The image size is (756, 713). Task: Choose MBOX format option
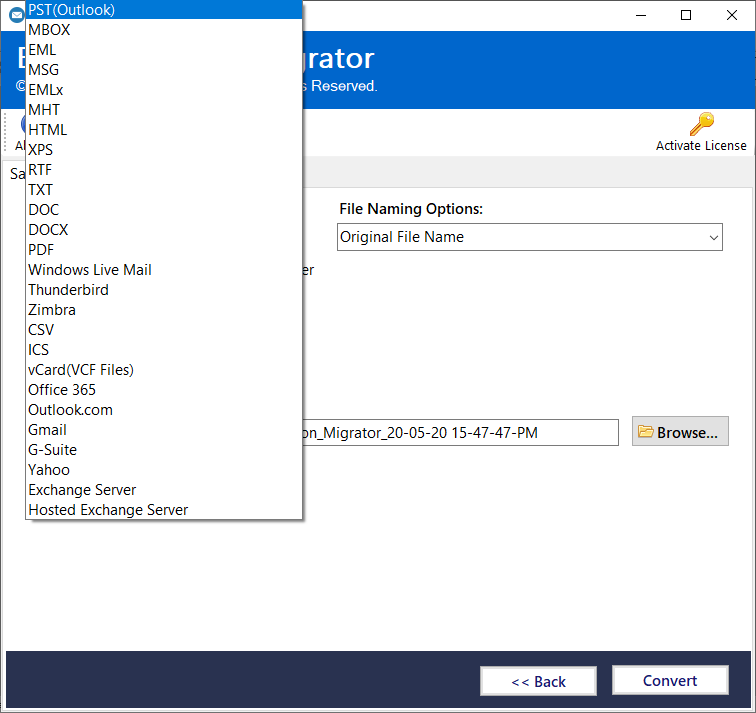(164, 30)
